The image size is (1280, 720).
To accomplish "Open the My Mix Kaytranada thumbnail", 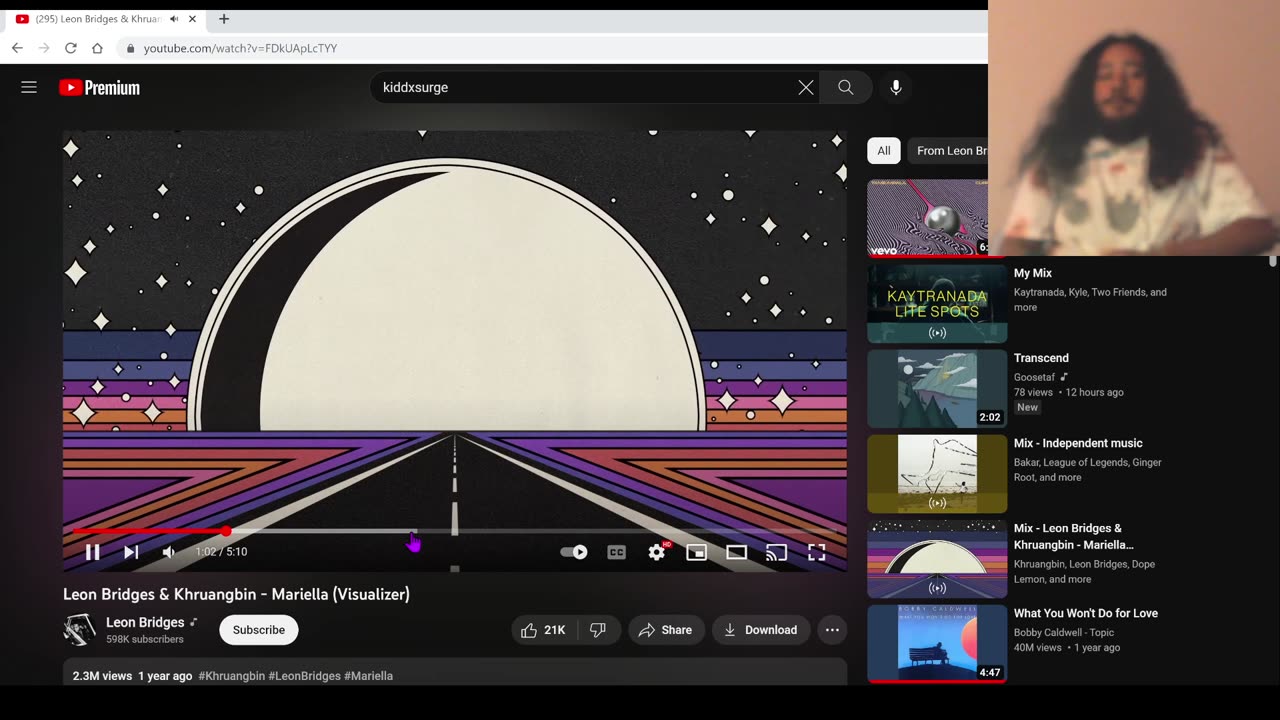I will click(x=937, y=303).
